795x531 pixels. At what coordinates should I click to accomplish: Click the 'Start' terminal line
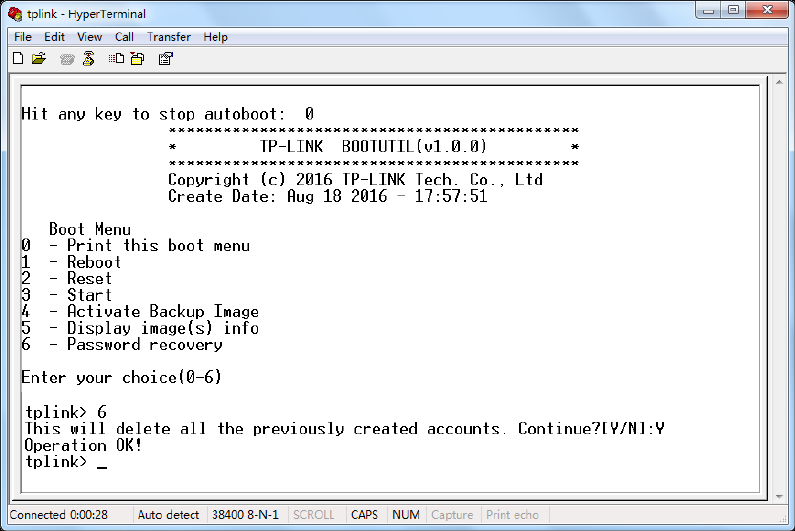66,295
